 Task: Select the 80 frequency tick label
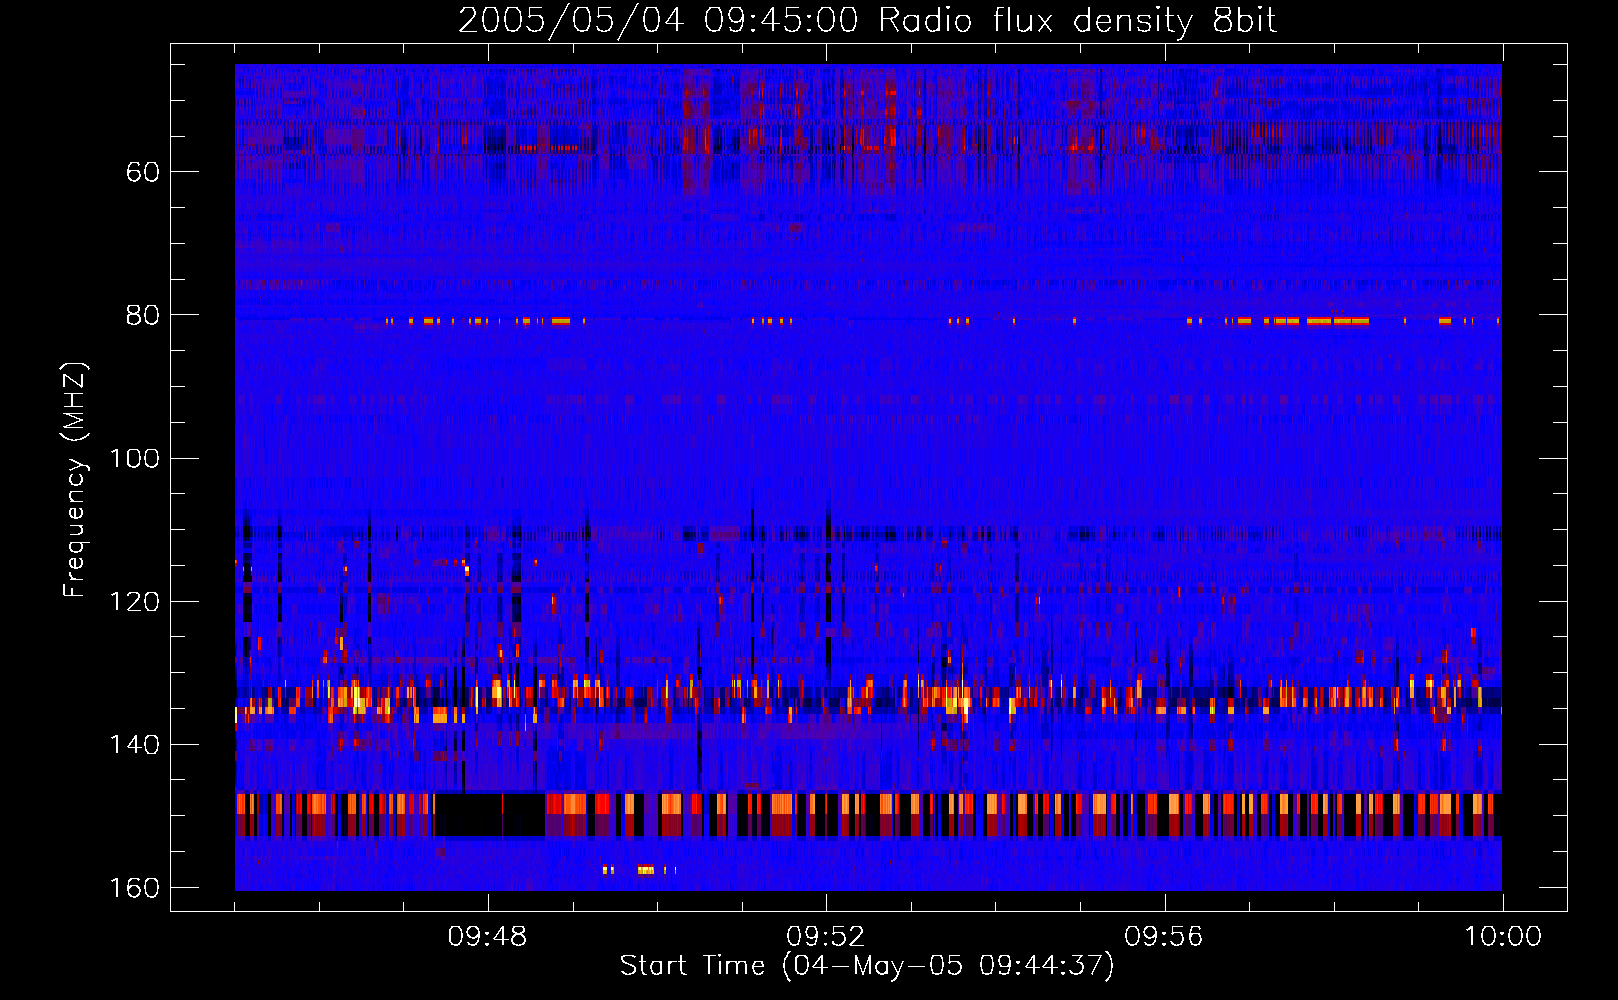(143, 315)
